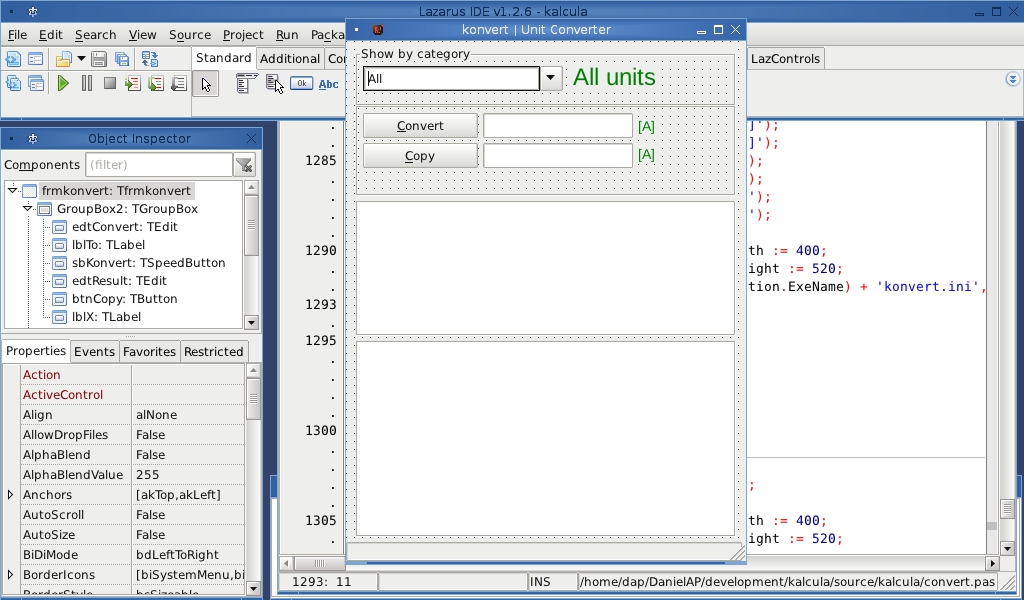
Task: Collapse the frmkonvert tree node
Action: tap(12, 190)
